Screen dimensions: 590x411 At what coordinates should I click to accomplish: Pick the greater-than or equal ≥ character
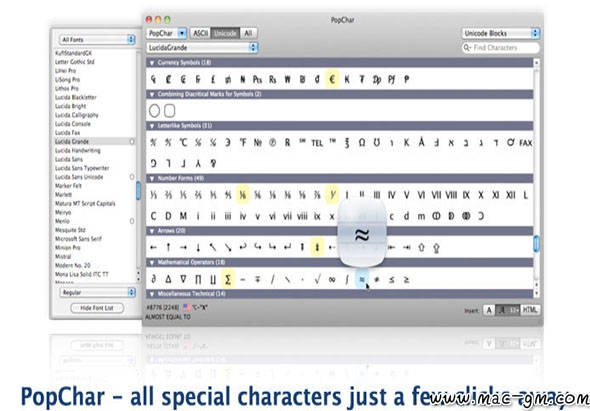click(406, 279)
